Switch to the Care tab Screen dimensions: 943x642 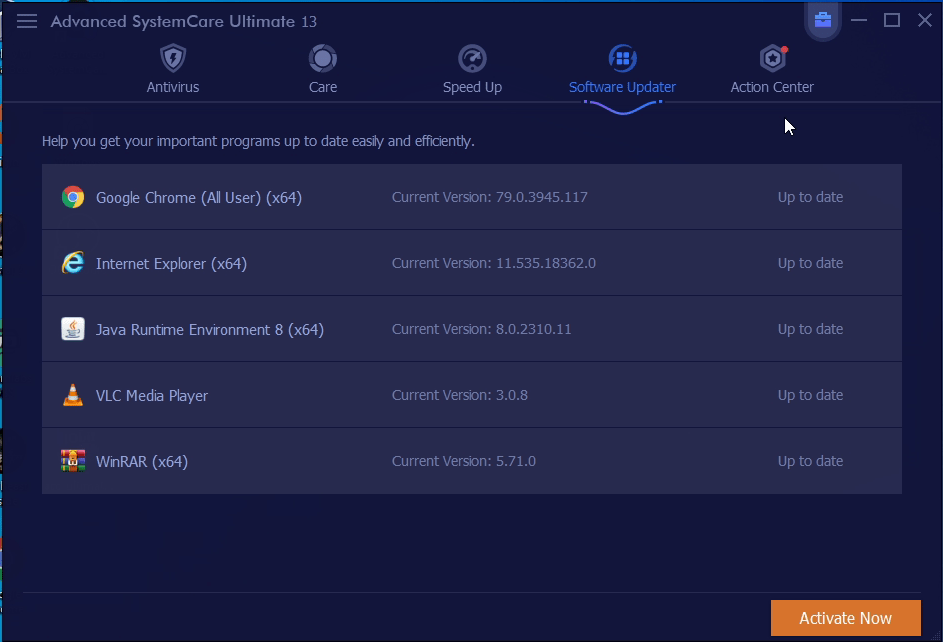pyautogui.click(x=323, y=87)
